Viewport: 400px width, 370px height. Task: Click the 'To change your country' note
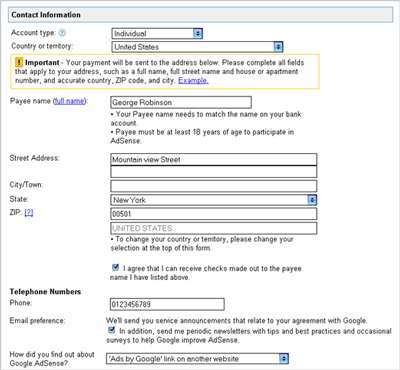pos(202,244)
